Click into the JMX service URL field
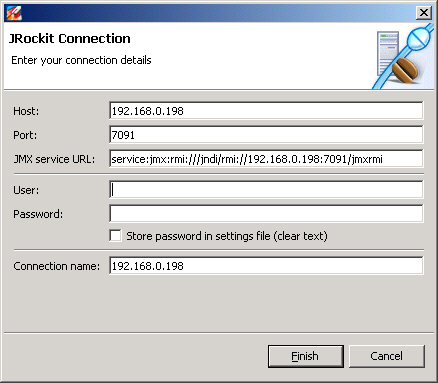Screen dimensions: 438x383 coord(266,159)
